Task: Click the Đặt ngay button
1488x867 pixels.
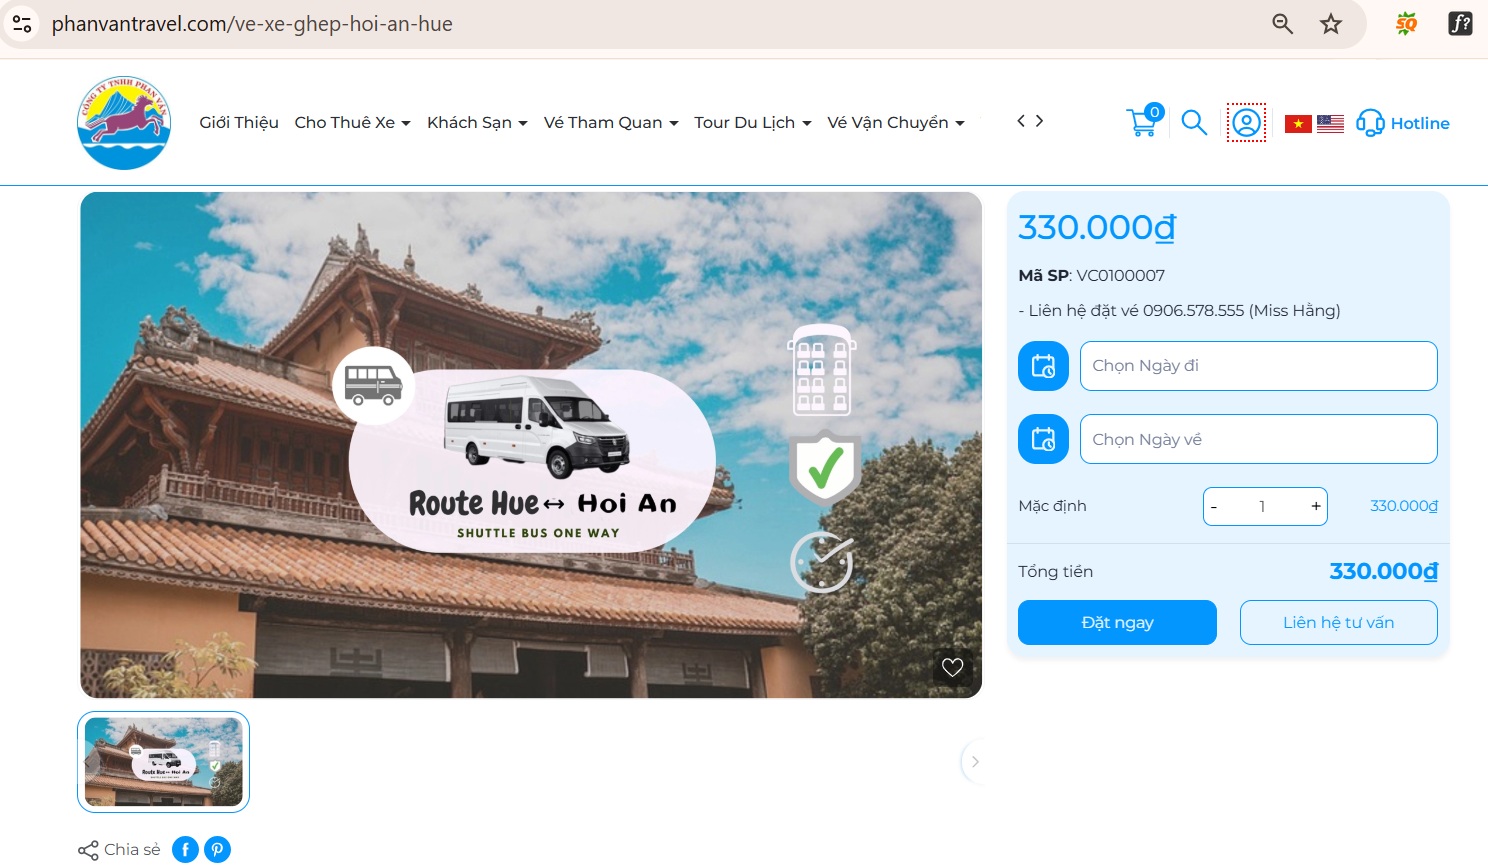Action: click(1117, 622)
